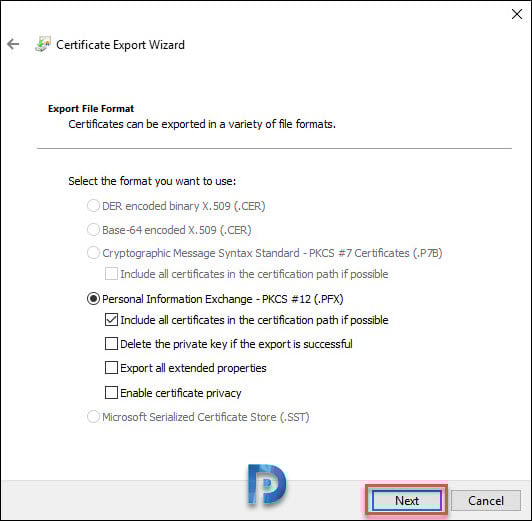Click the Export File Format heading
This screenshot has height=521, width=532.
click(x=91, y=109)
